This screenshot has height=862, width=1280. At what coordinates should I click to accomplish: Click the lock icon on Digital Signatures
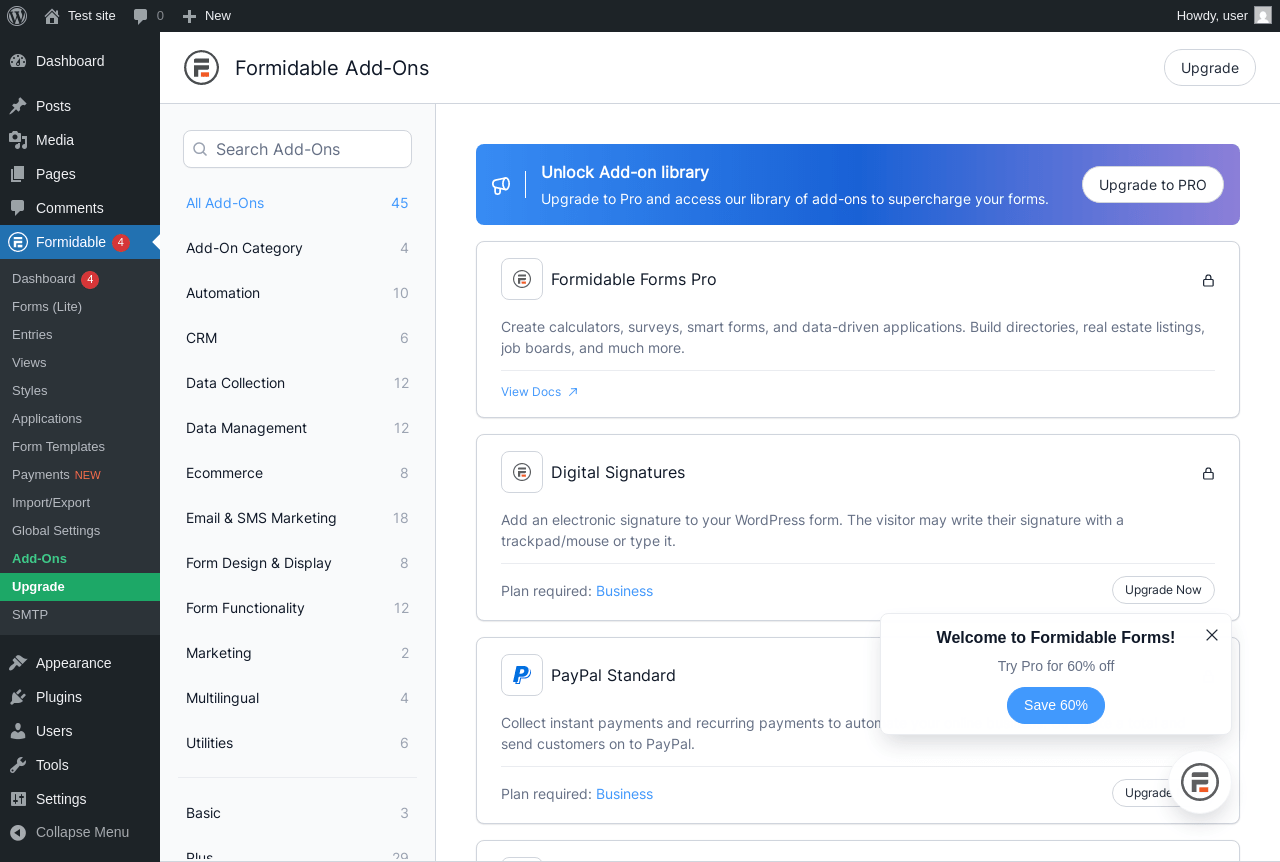[1208, 473]
